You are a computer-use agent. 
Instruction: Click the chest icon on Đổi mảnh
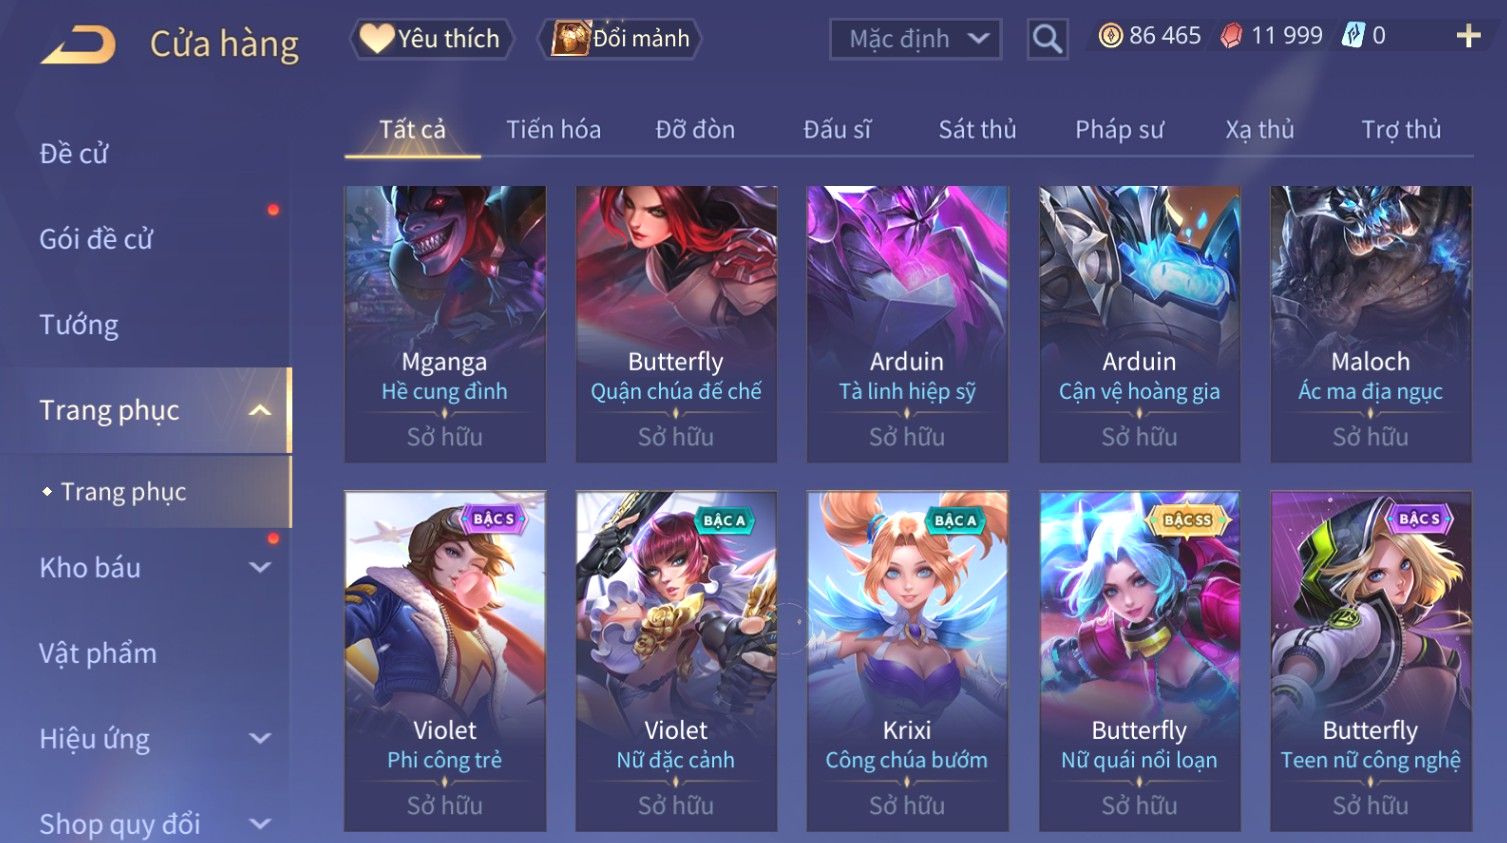click(570, 38)
